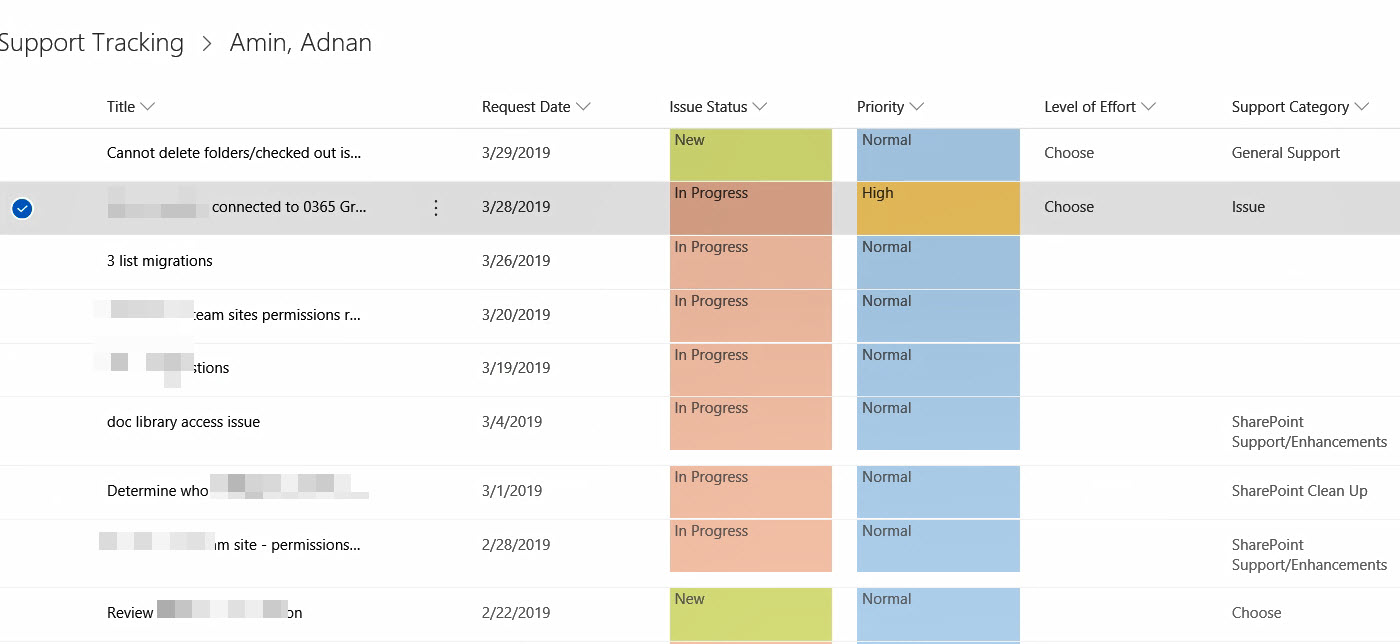
Task: Open the Cannot delete folders request
Action: click(x=234, y=152)
